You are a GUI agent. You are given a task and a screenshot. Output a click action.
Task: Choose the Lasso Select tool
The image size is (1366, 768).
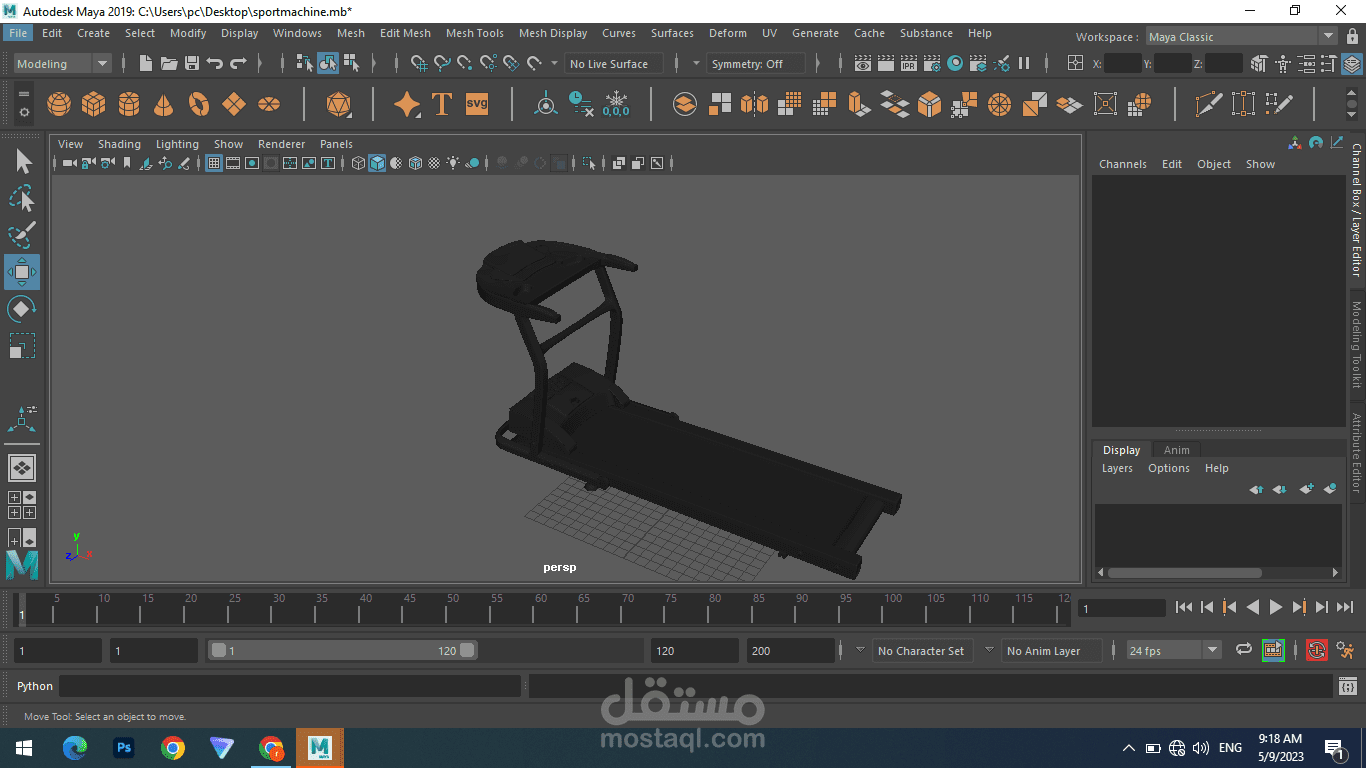pyautogui.click(x=22, y=198)
